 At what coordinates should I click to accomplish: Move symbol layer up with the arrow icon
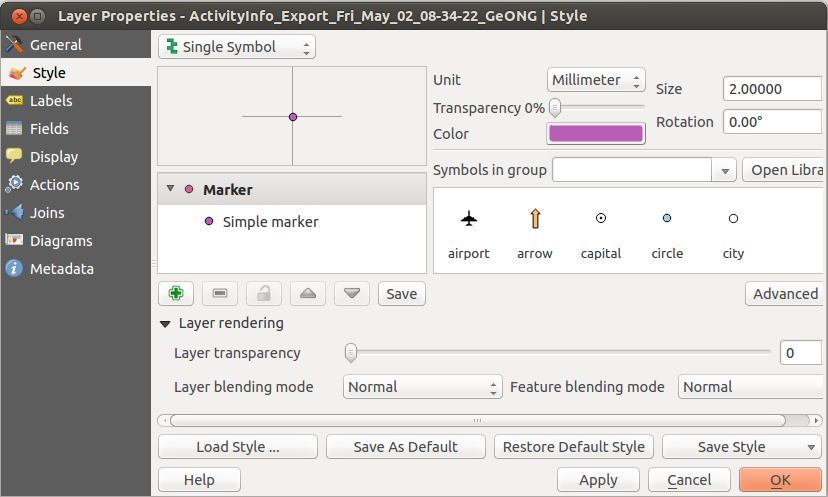(308, 294)
